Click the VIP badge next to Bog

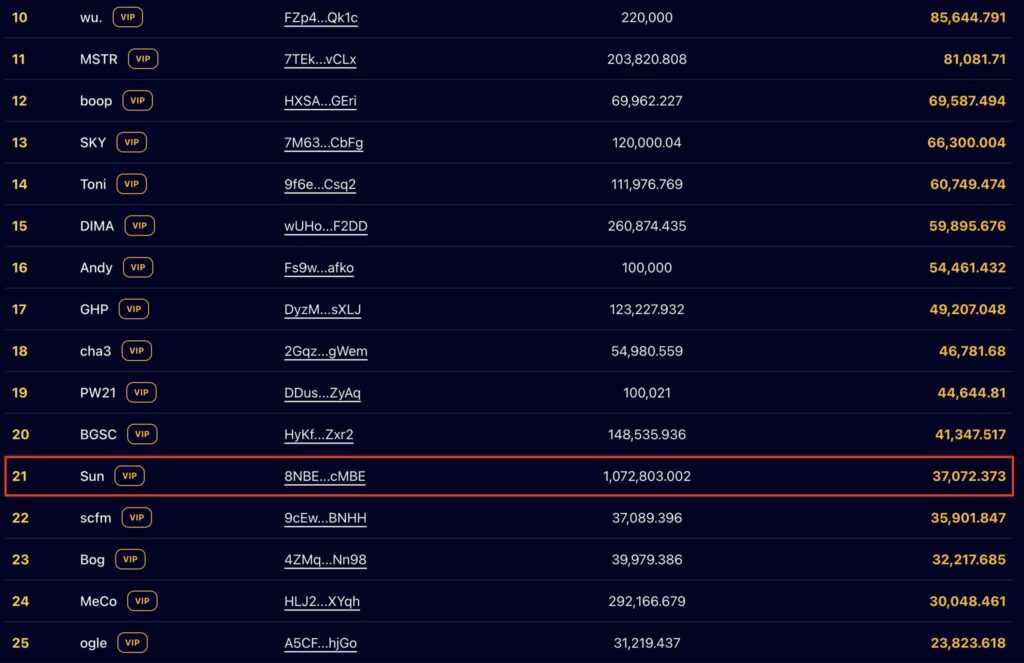click(x=130, y=559)
